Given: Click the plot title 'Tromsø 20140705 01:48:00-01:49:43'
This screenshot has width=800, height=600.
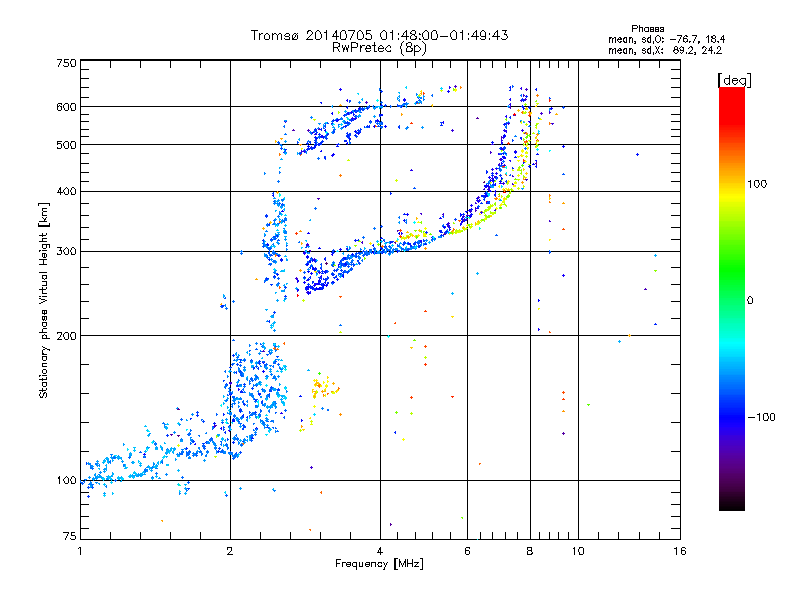Looking at the screenshot, I should click(x=379, y=35).
